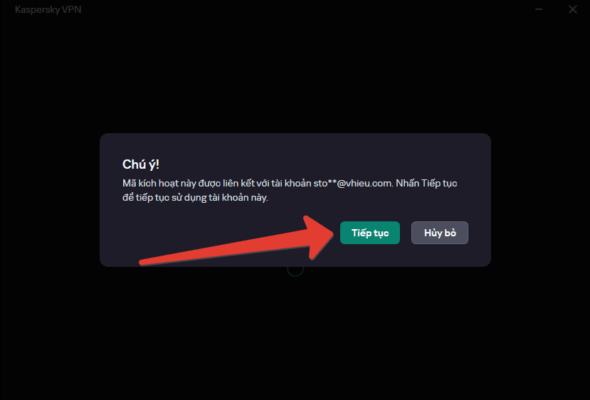Image resolution: width=590 pixels, height=400 pixels.
Task: Click the word VPN in the window title
Action: pos(71,9)
